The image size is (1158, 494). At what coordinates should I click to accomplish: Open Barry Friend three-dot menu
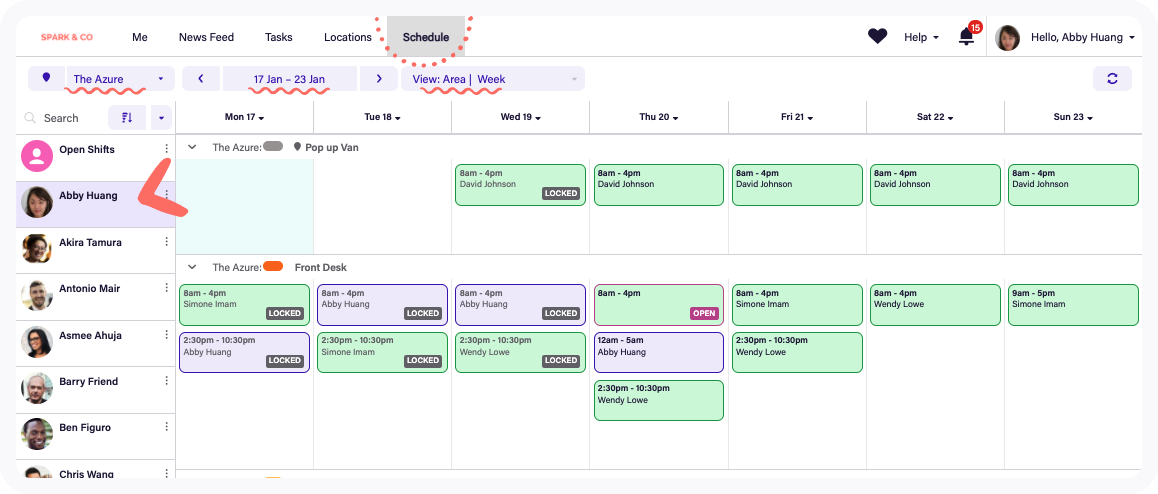pos(167,382)
